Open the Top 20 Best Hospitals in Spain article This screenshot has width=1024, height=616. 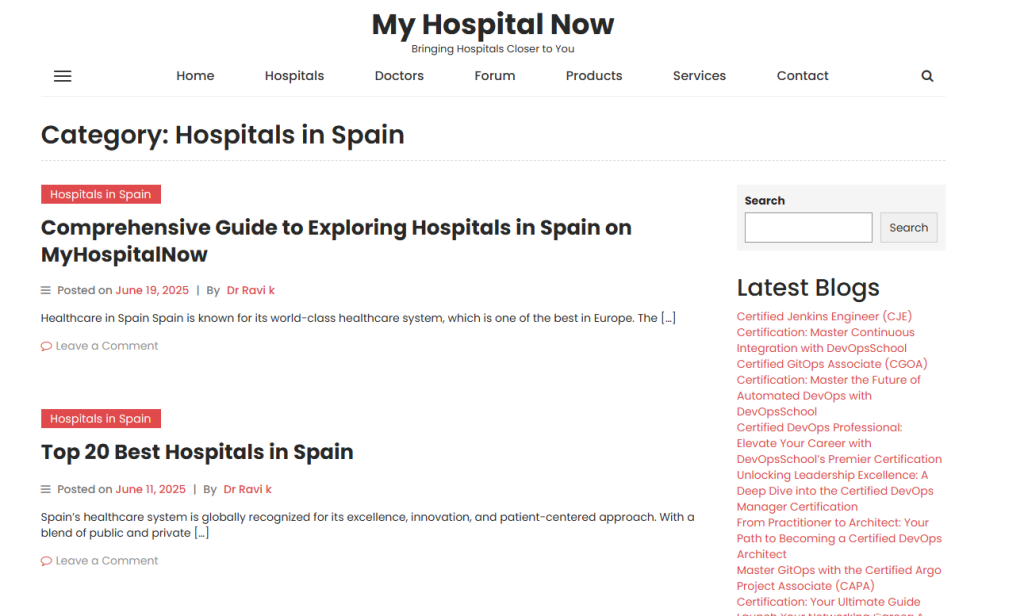tap(197, 452)
